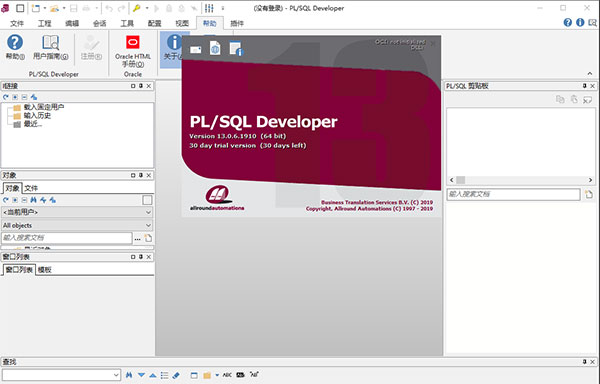Toggle the regular expression 'AB' search option
The height and width of the screenshot is (384, 600).
tap(254, 375)
